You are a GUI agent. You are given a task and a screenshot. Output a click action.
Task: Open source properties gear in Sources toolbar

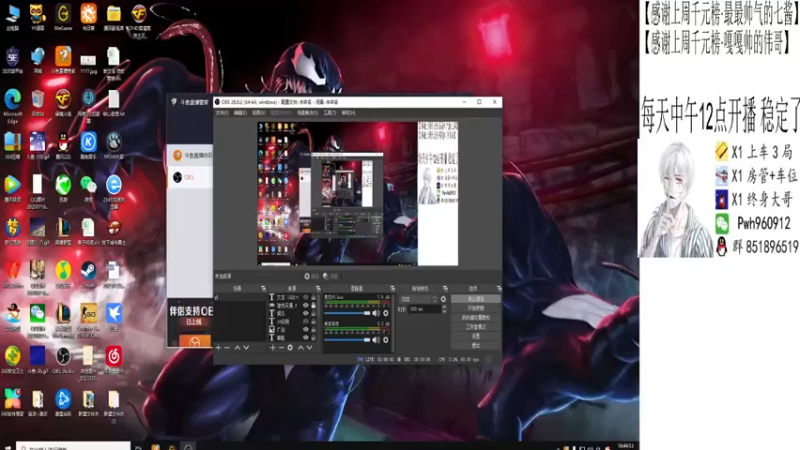(290, 347)
